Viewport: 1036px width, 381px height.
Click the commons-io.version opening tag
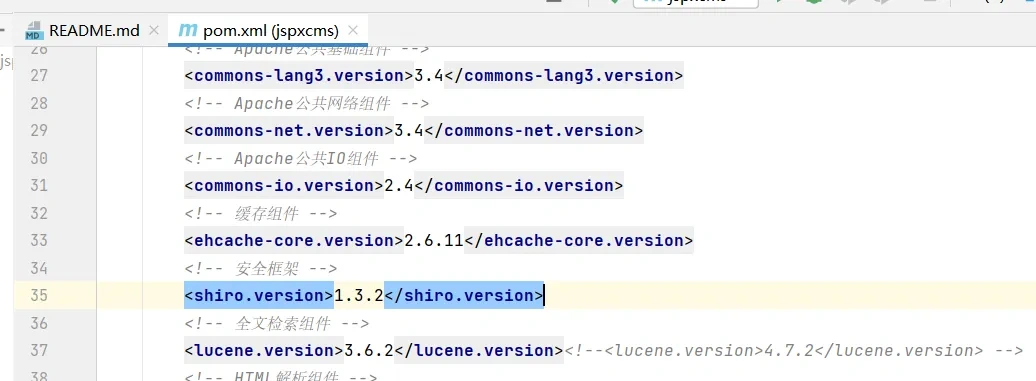284,186
